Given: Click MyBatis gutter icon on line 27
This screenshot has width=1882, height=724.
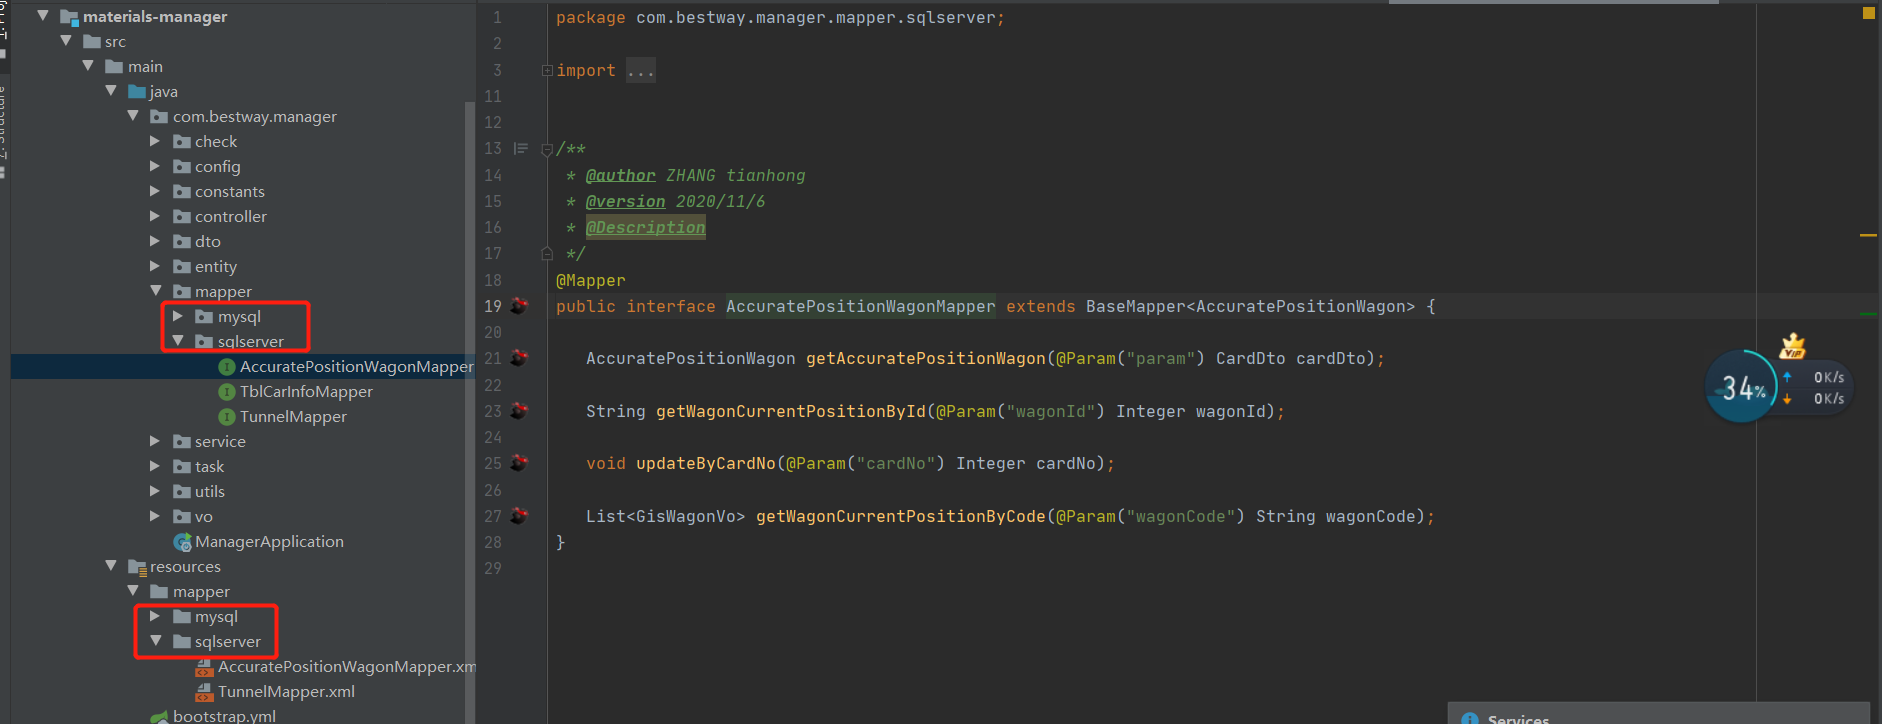Looking at the screenshot, I should (519, 516).
